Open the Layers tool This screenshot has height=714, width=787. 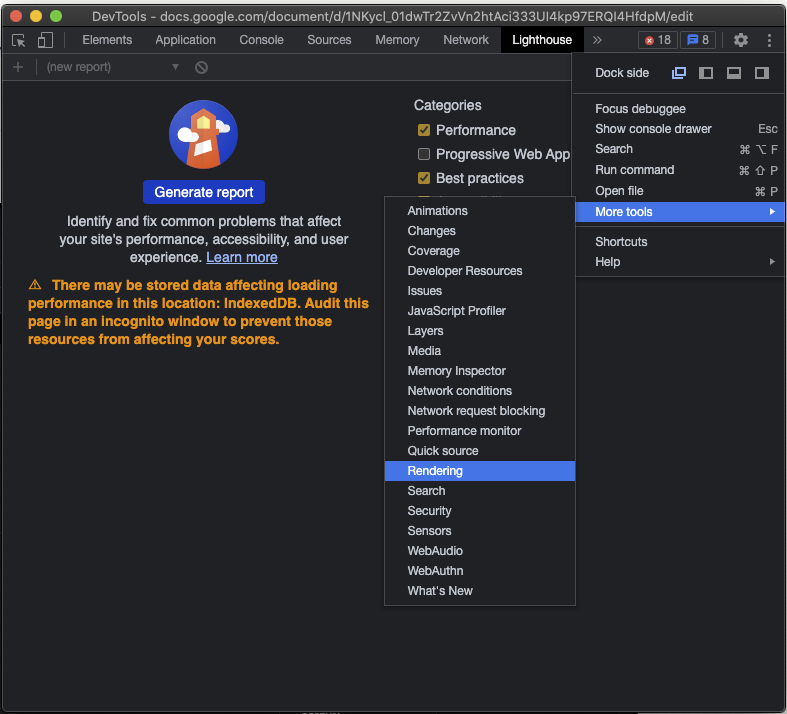pyautogui.click(x=480, y=331)
